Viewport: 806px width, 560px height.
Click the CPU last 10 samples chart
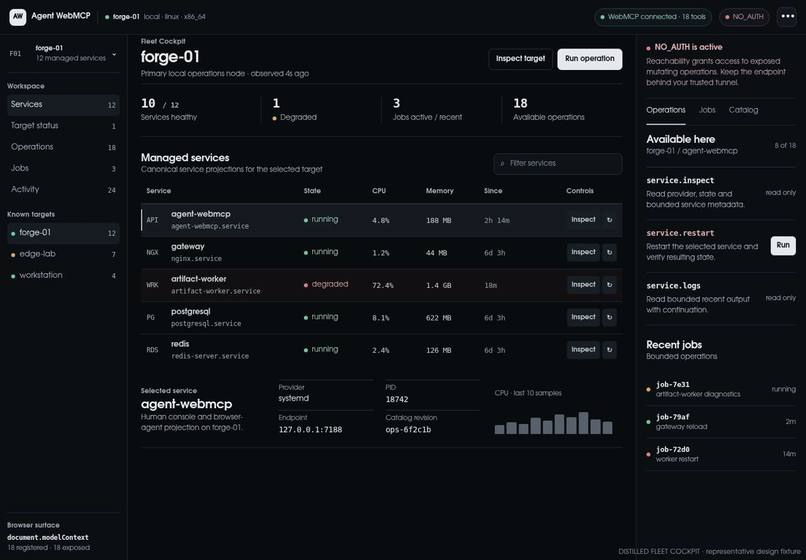[x=554, y=423]
